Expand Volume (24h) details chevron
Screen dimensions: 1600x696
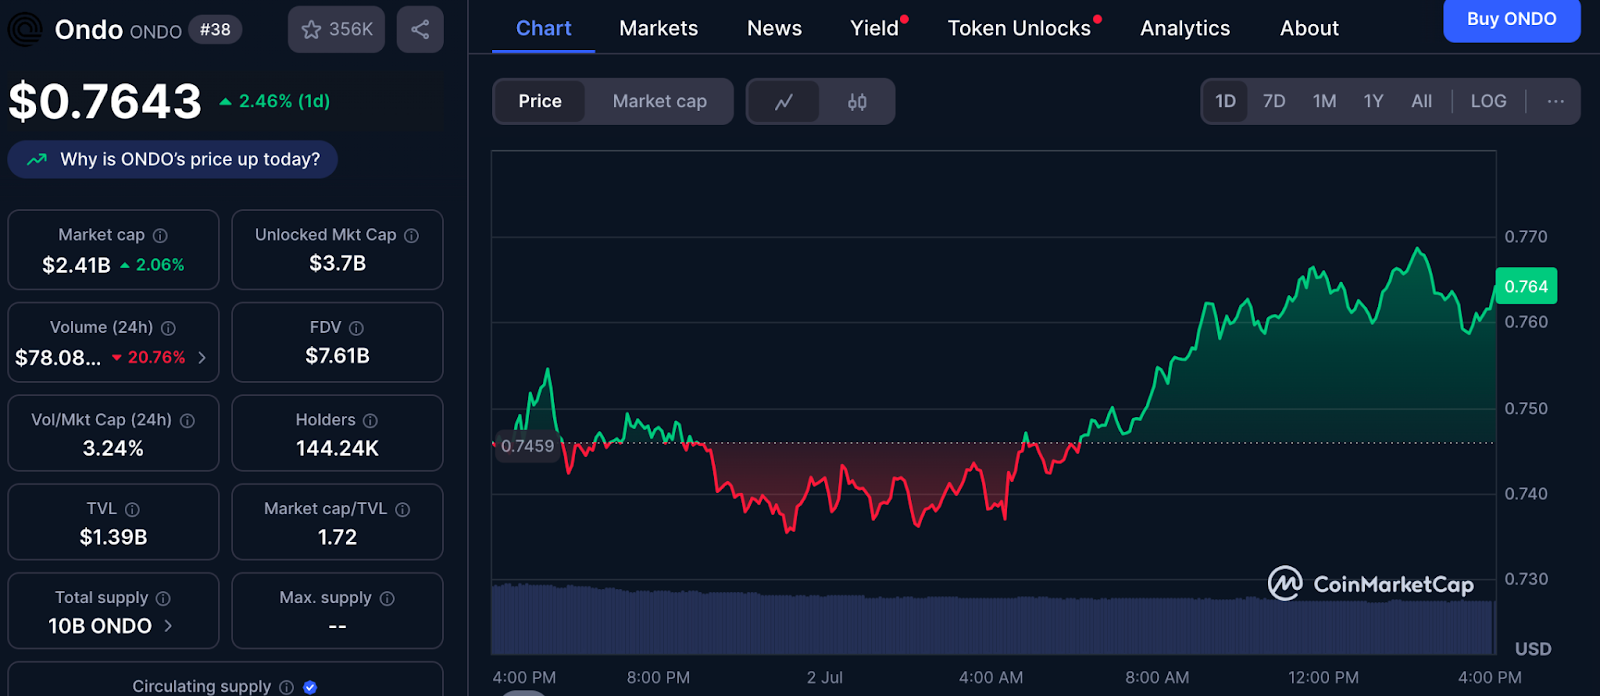(202, 357)
